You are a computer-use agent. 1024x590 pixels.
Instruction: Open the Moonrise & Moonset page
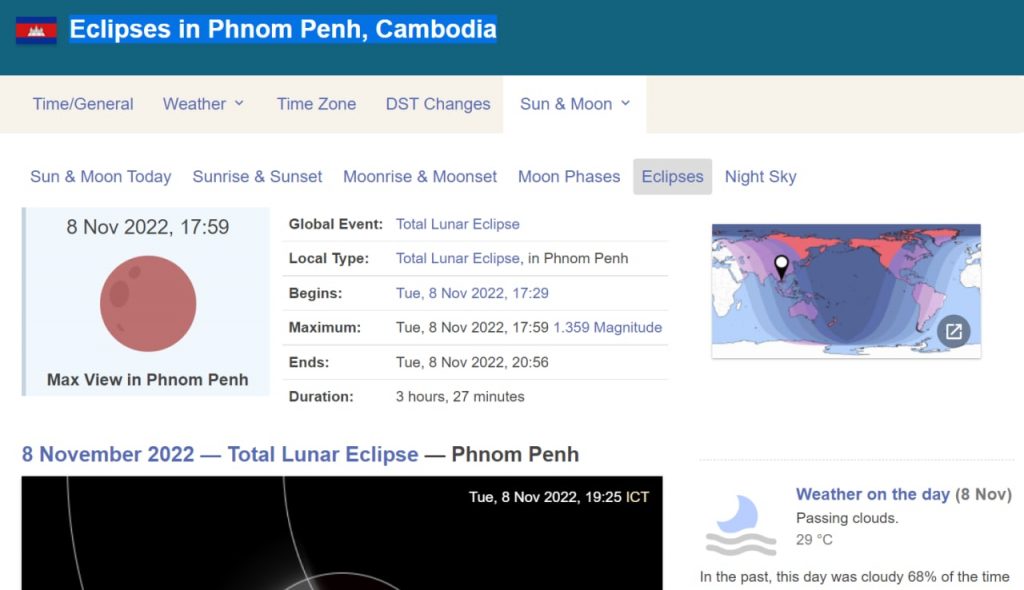tap(420, 177)
